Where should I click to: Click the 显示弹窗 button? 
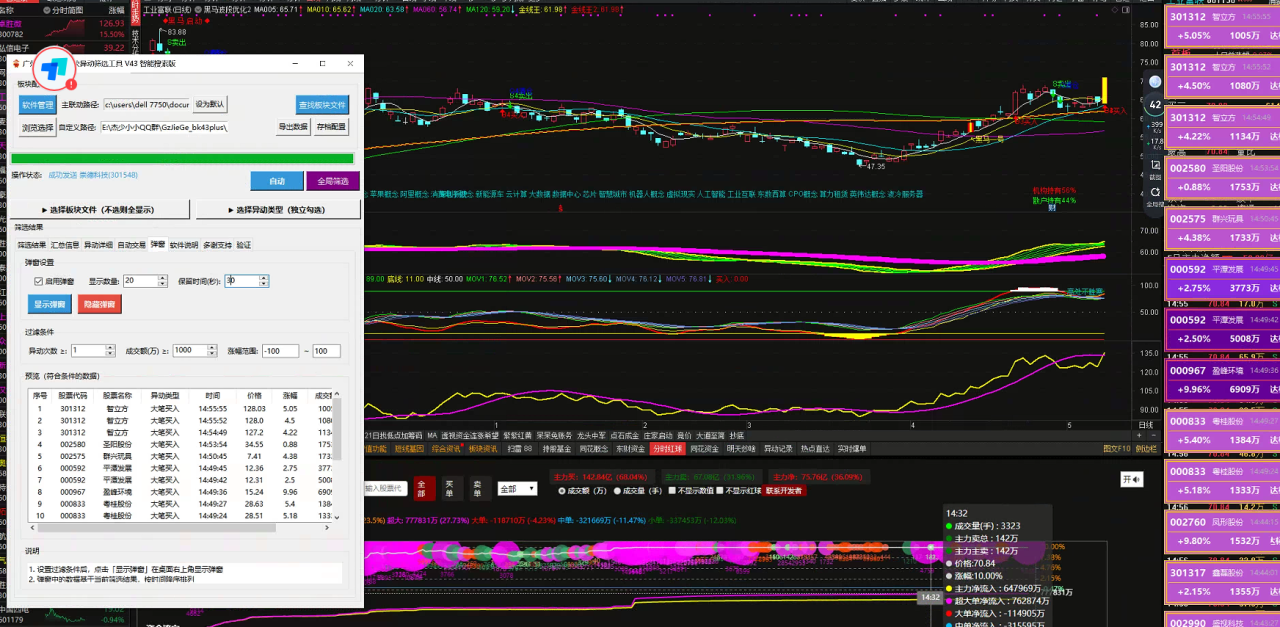[x=50, y=304]
